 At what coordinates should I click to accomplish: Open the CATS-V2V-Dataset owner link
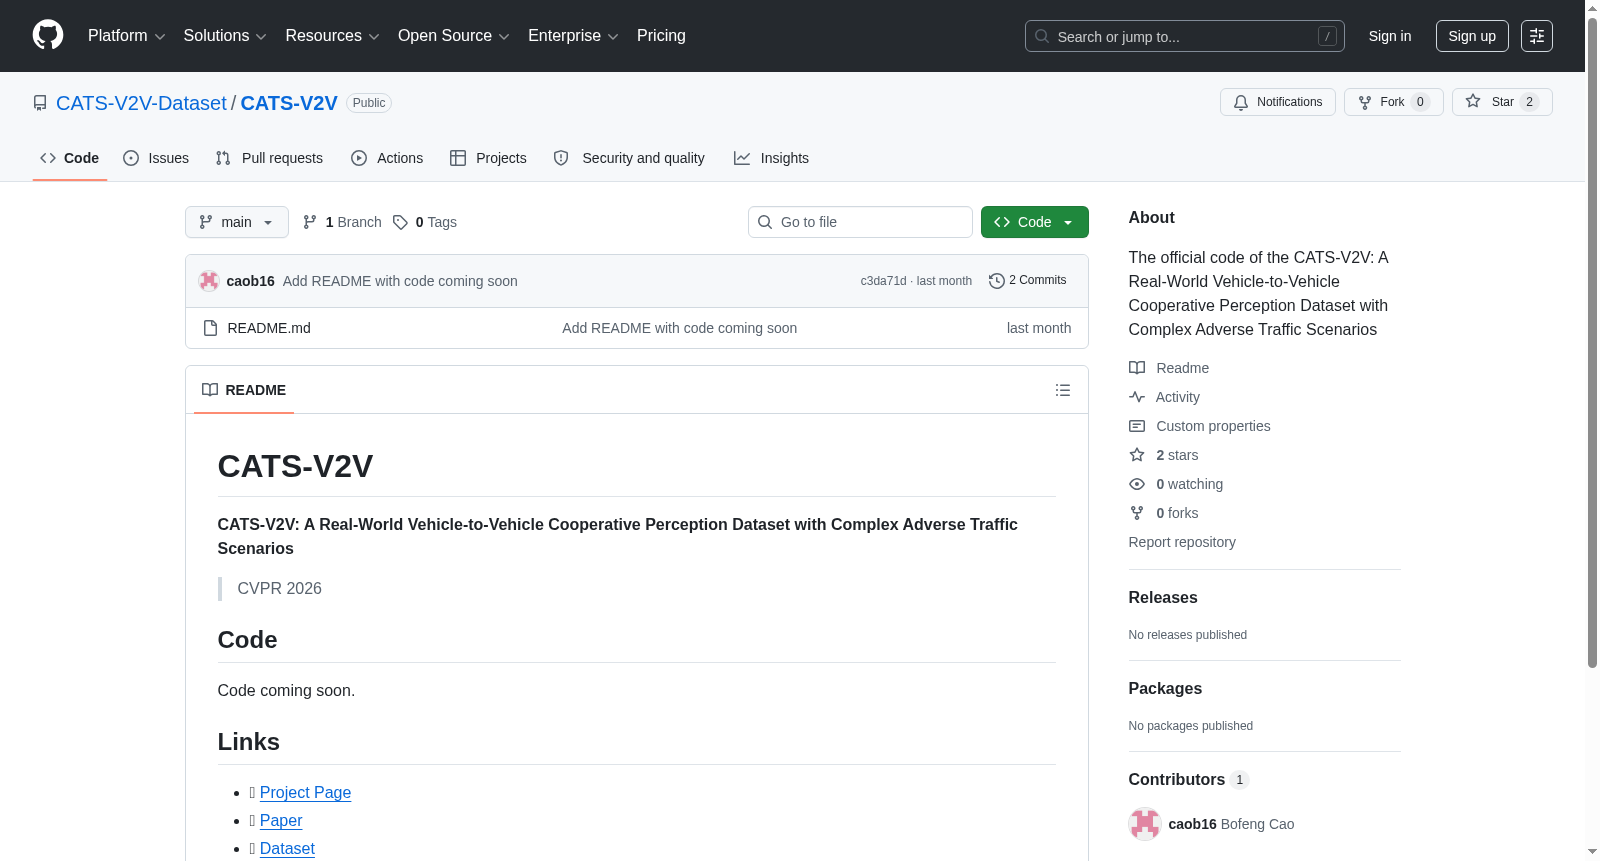click(x=141, y=103)
